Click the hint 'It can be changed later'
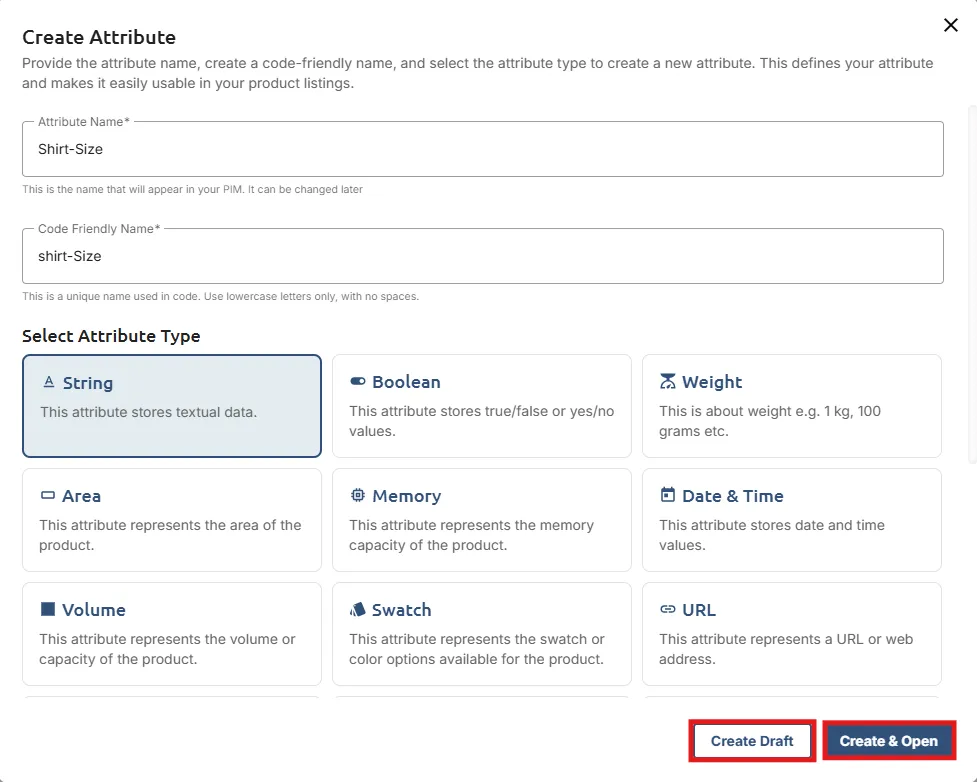The image size is (977, 782). [x=305, y=189]
